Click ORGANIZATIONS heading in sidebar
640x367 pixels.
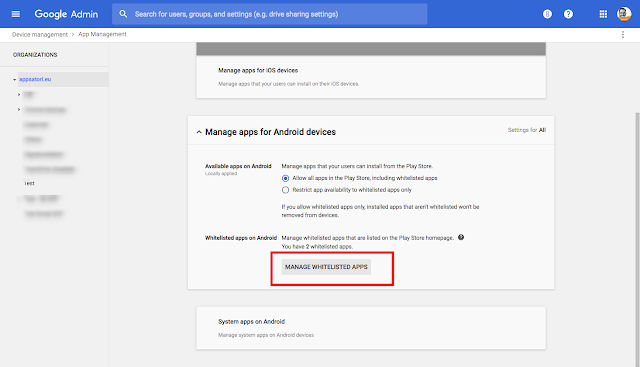point(35,55)
